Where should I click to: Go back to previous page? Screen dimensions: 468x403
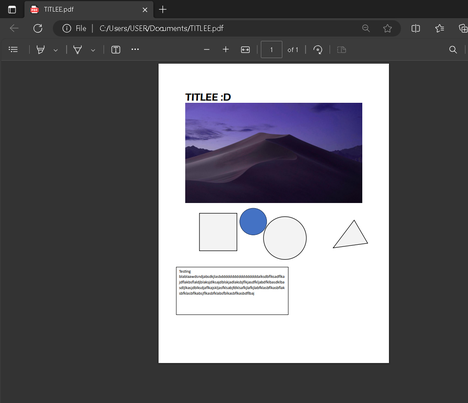tap(14, 28)
